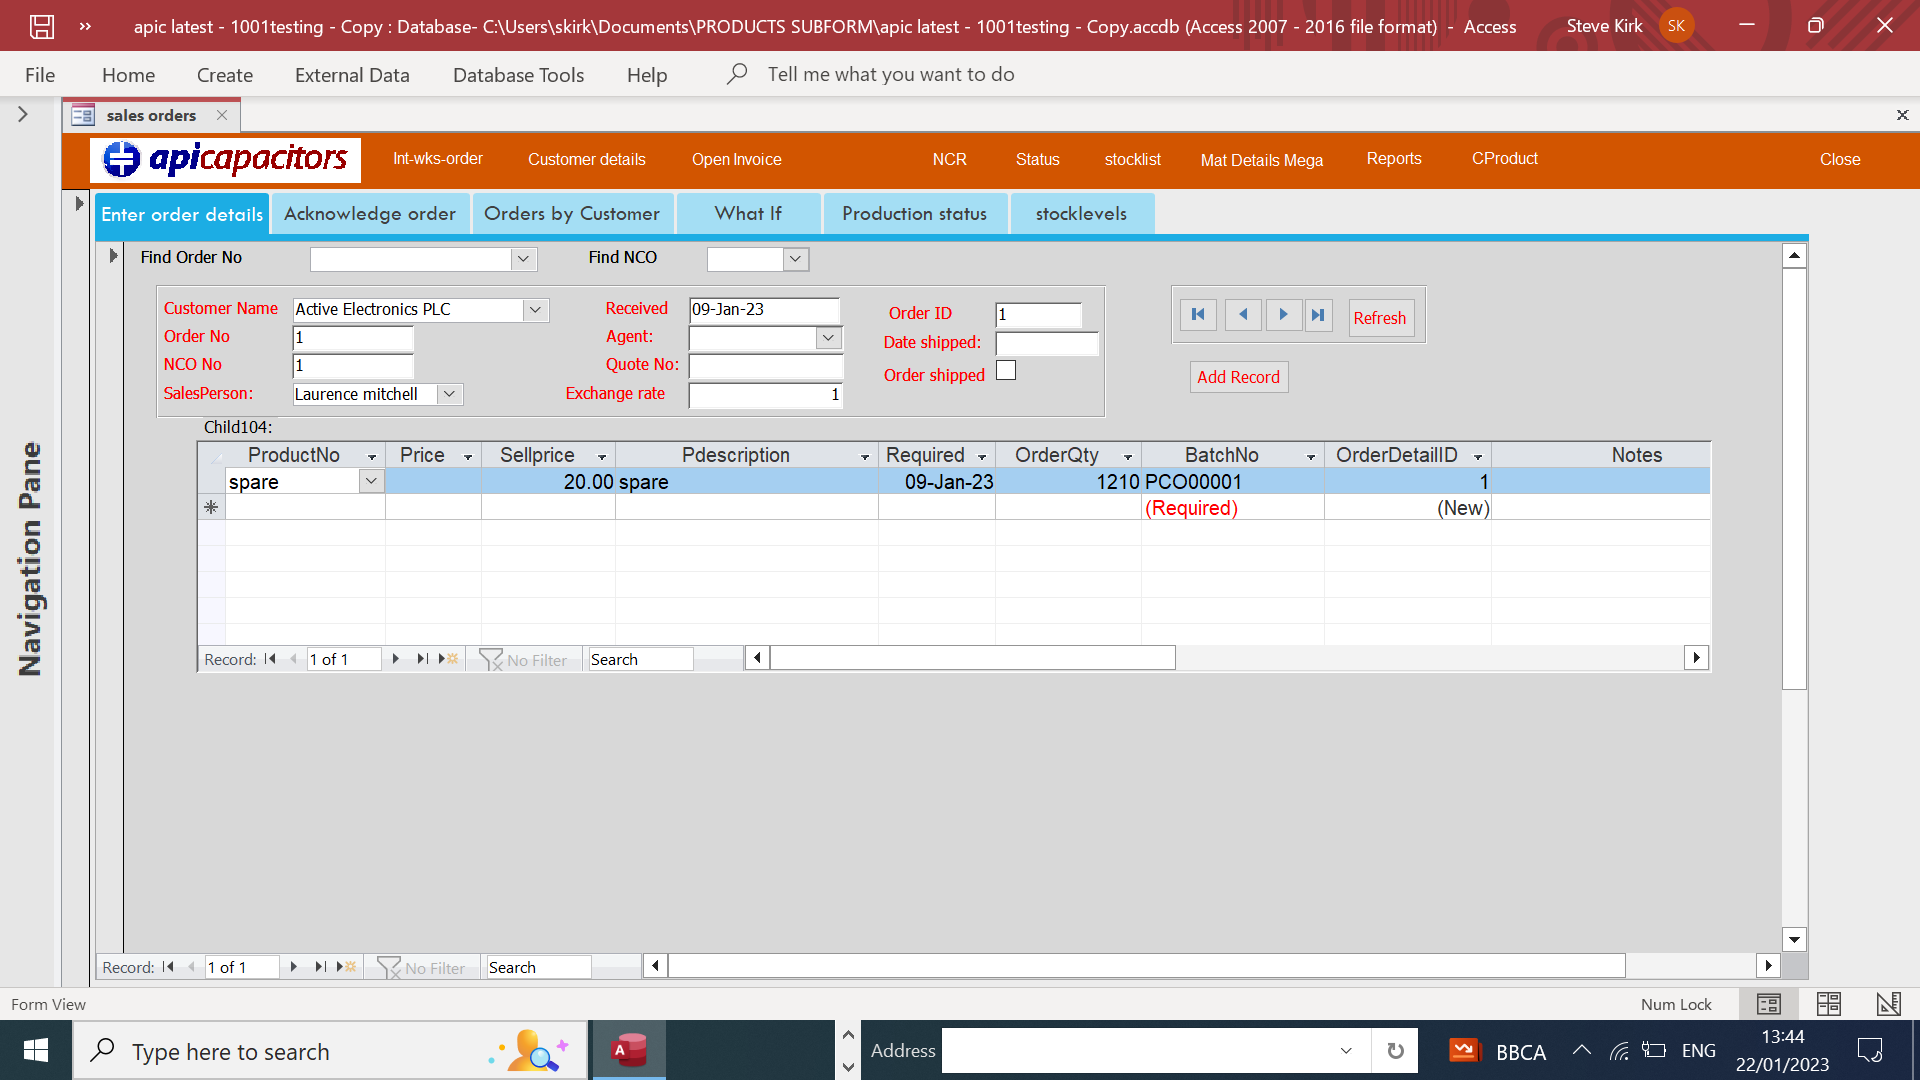
Task: Click the Mat Details Mega button
Action: [x=1262, y=160]
